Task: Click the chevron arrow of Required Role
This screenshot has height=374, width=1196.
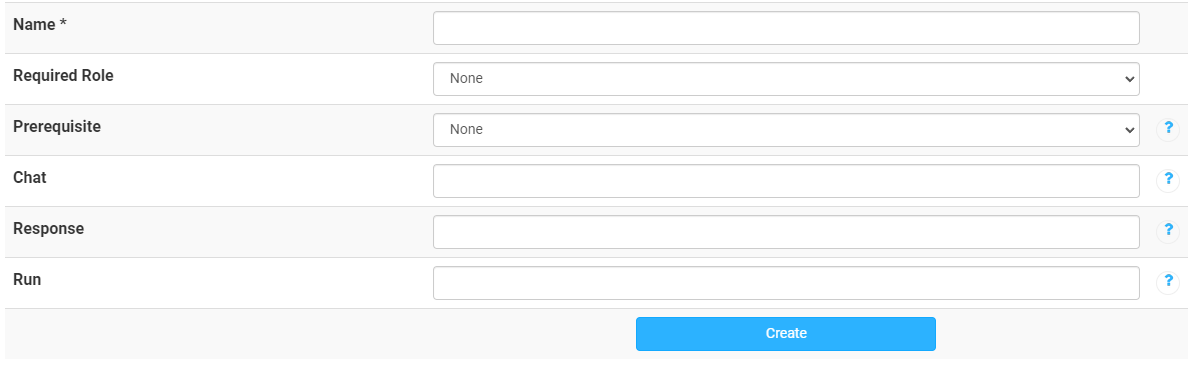Action: pyautogui.click(x=1130, y=79)
